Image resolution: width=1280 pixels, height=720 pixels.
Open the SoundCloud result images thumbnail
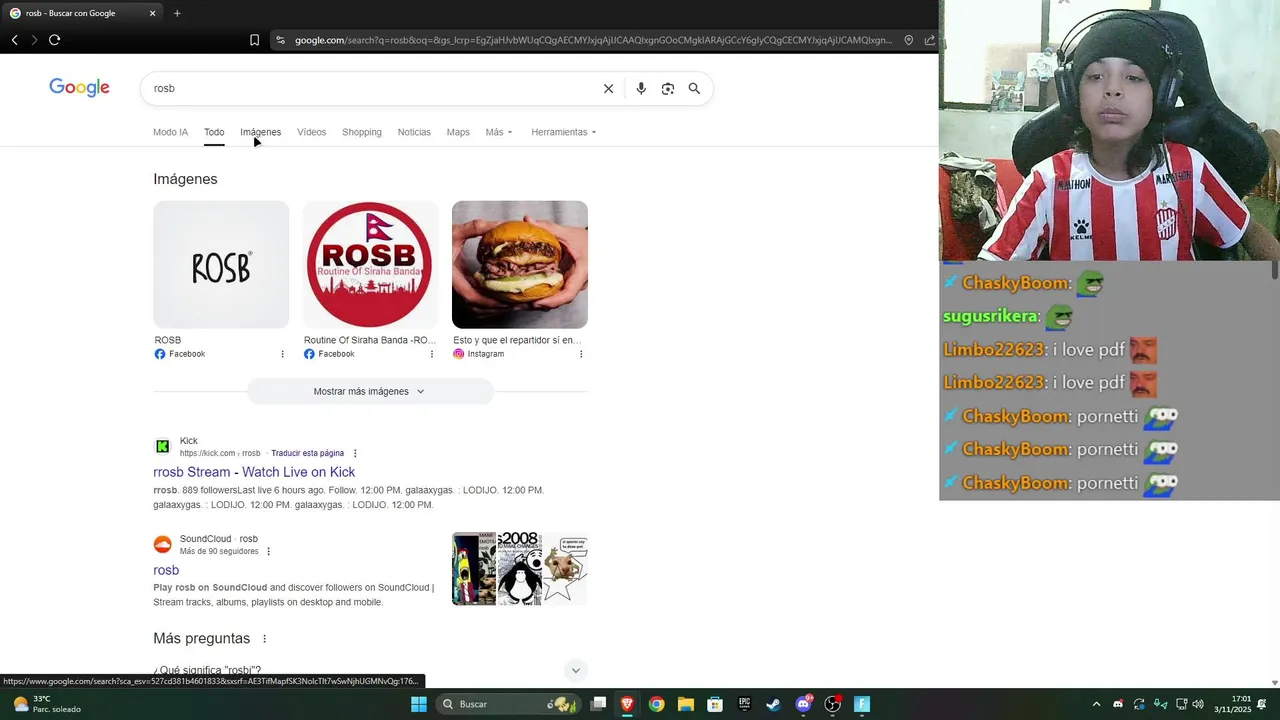(520, 569)
